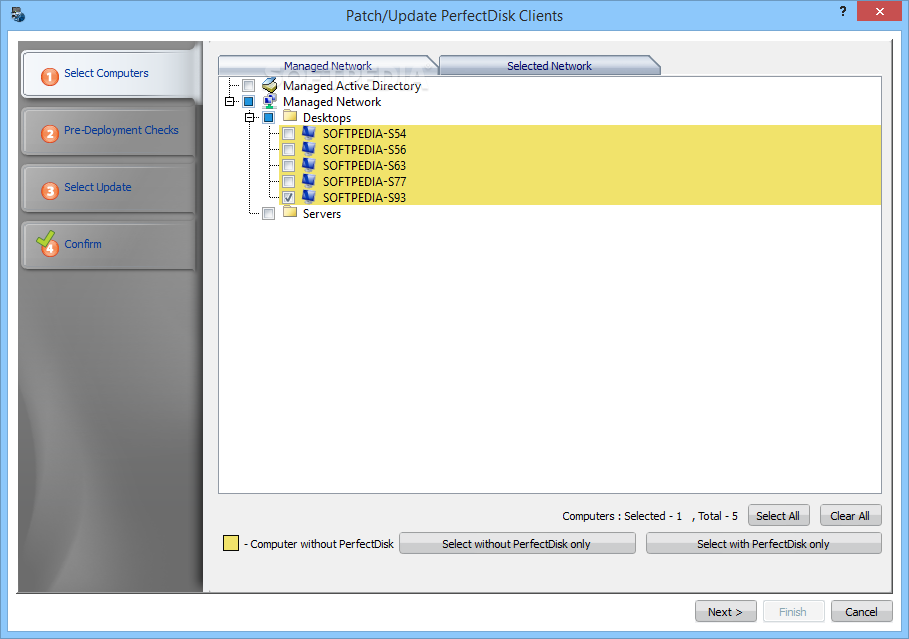Click the step 1 orange number icon
Image resolution: width=909 pixels, height=639 pixels.
pos(50,76)
